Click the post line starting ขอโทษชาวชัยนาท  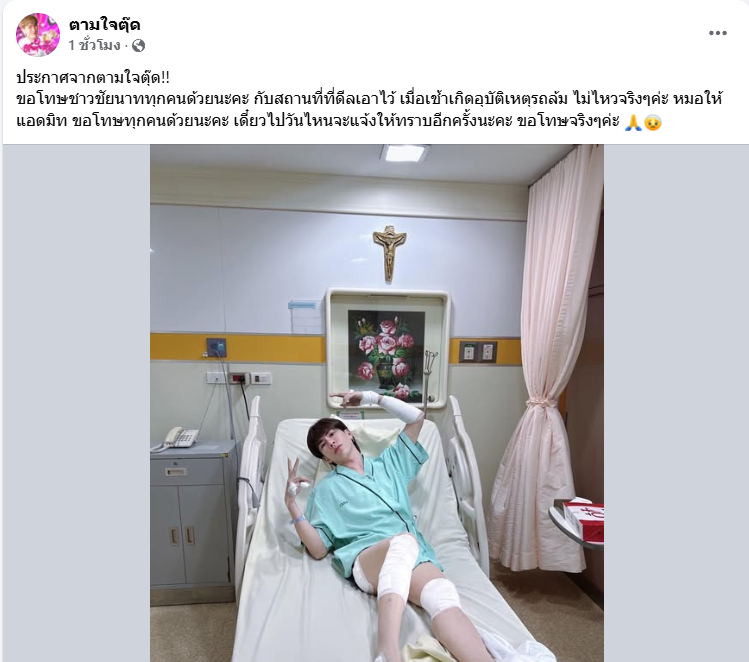369,99
